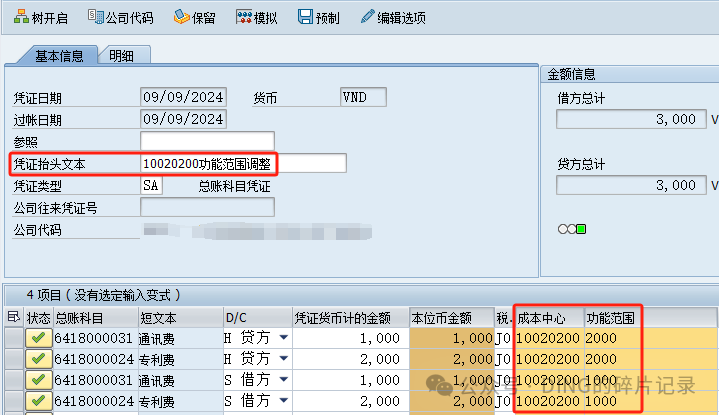The width and height of the screenshot is (719, 415).
Task: Click the balance traffic light indicator
Action: click(x=572, y=229)
